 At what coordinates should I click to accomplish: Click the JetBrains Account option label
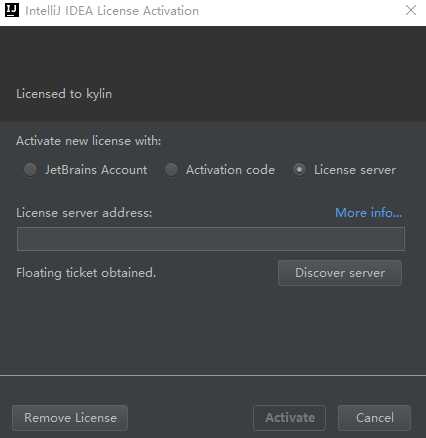point(96,170)
